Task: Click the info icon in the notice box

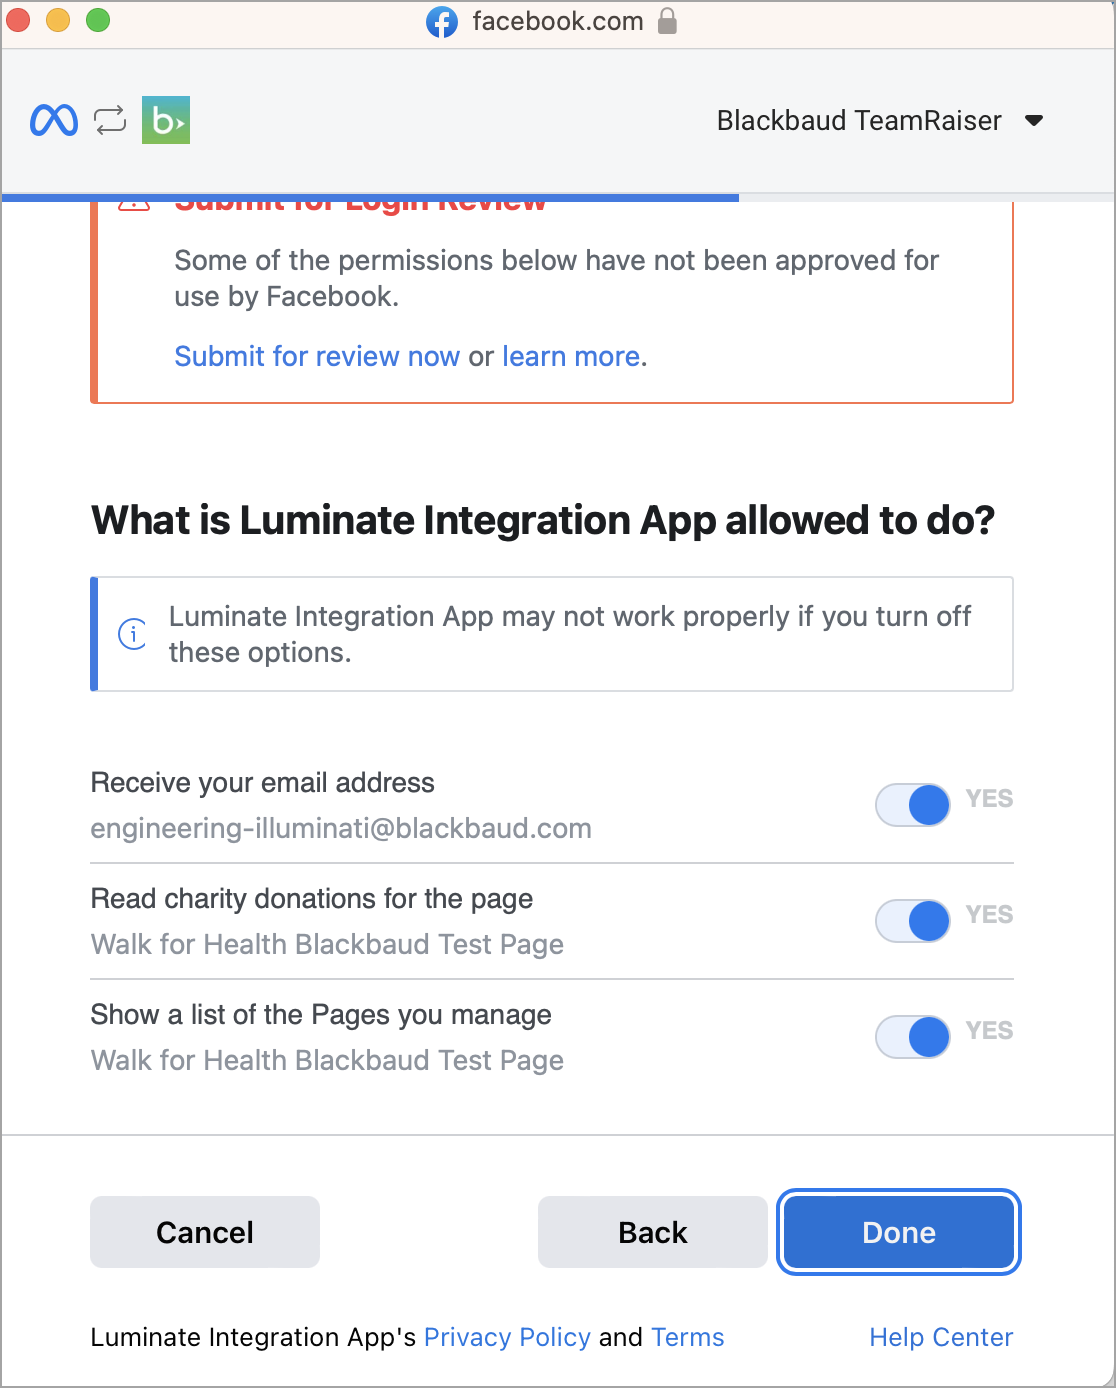Action: pyautogui.click(x=132, y=634)
